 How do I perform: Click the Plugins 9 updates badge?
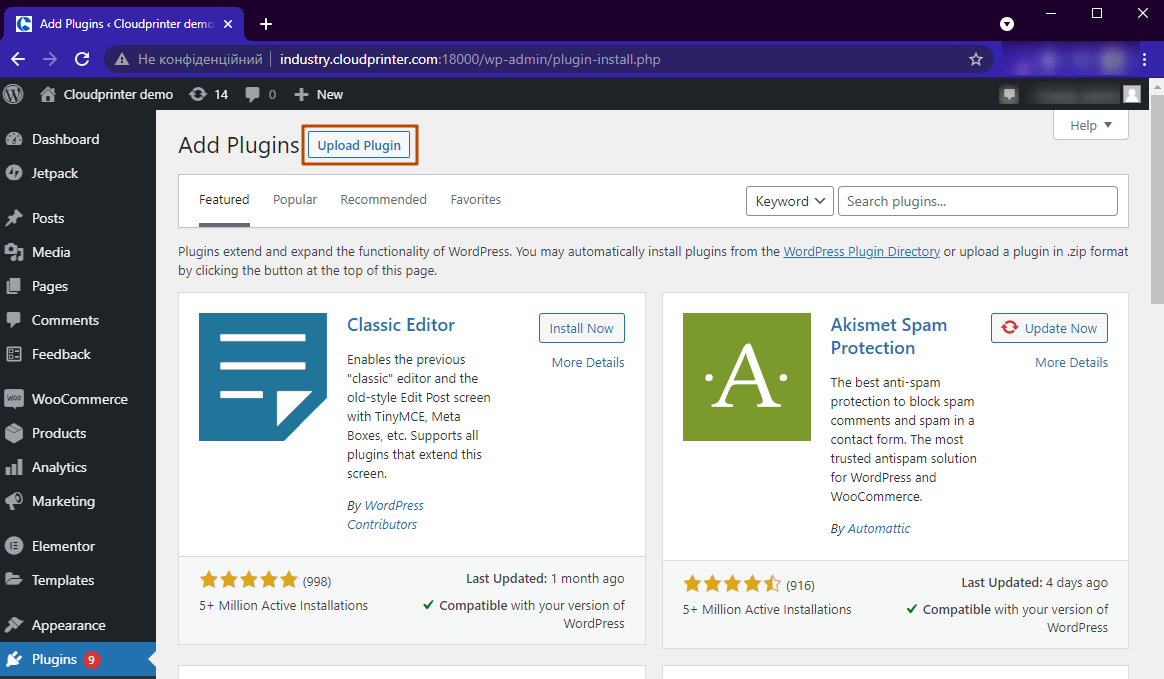tap(91, 659)
